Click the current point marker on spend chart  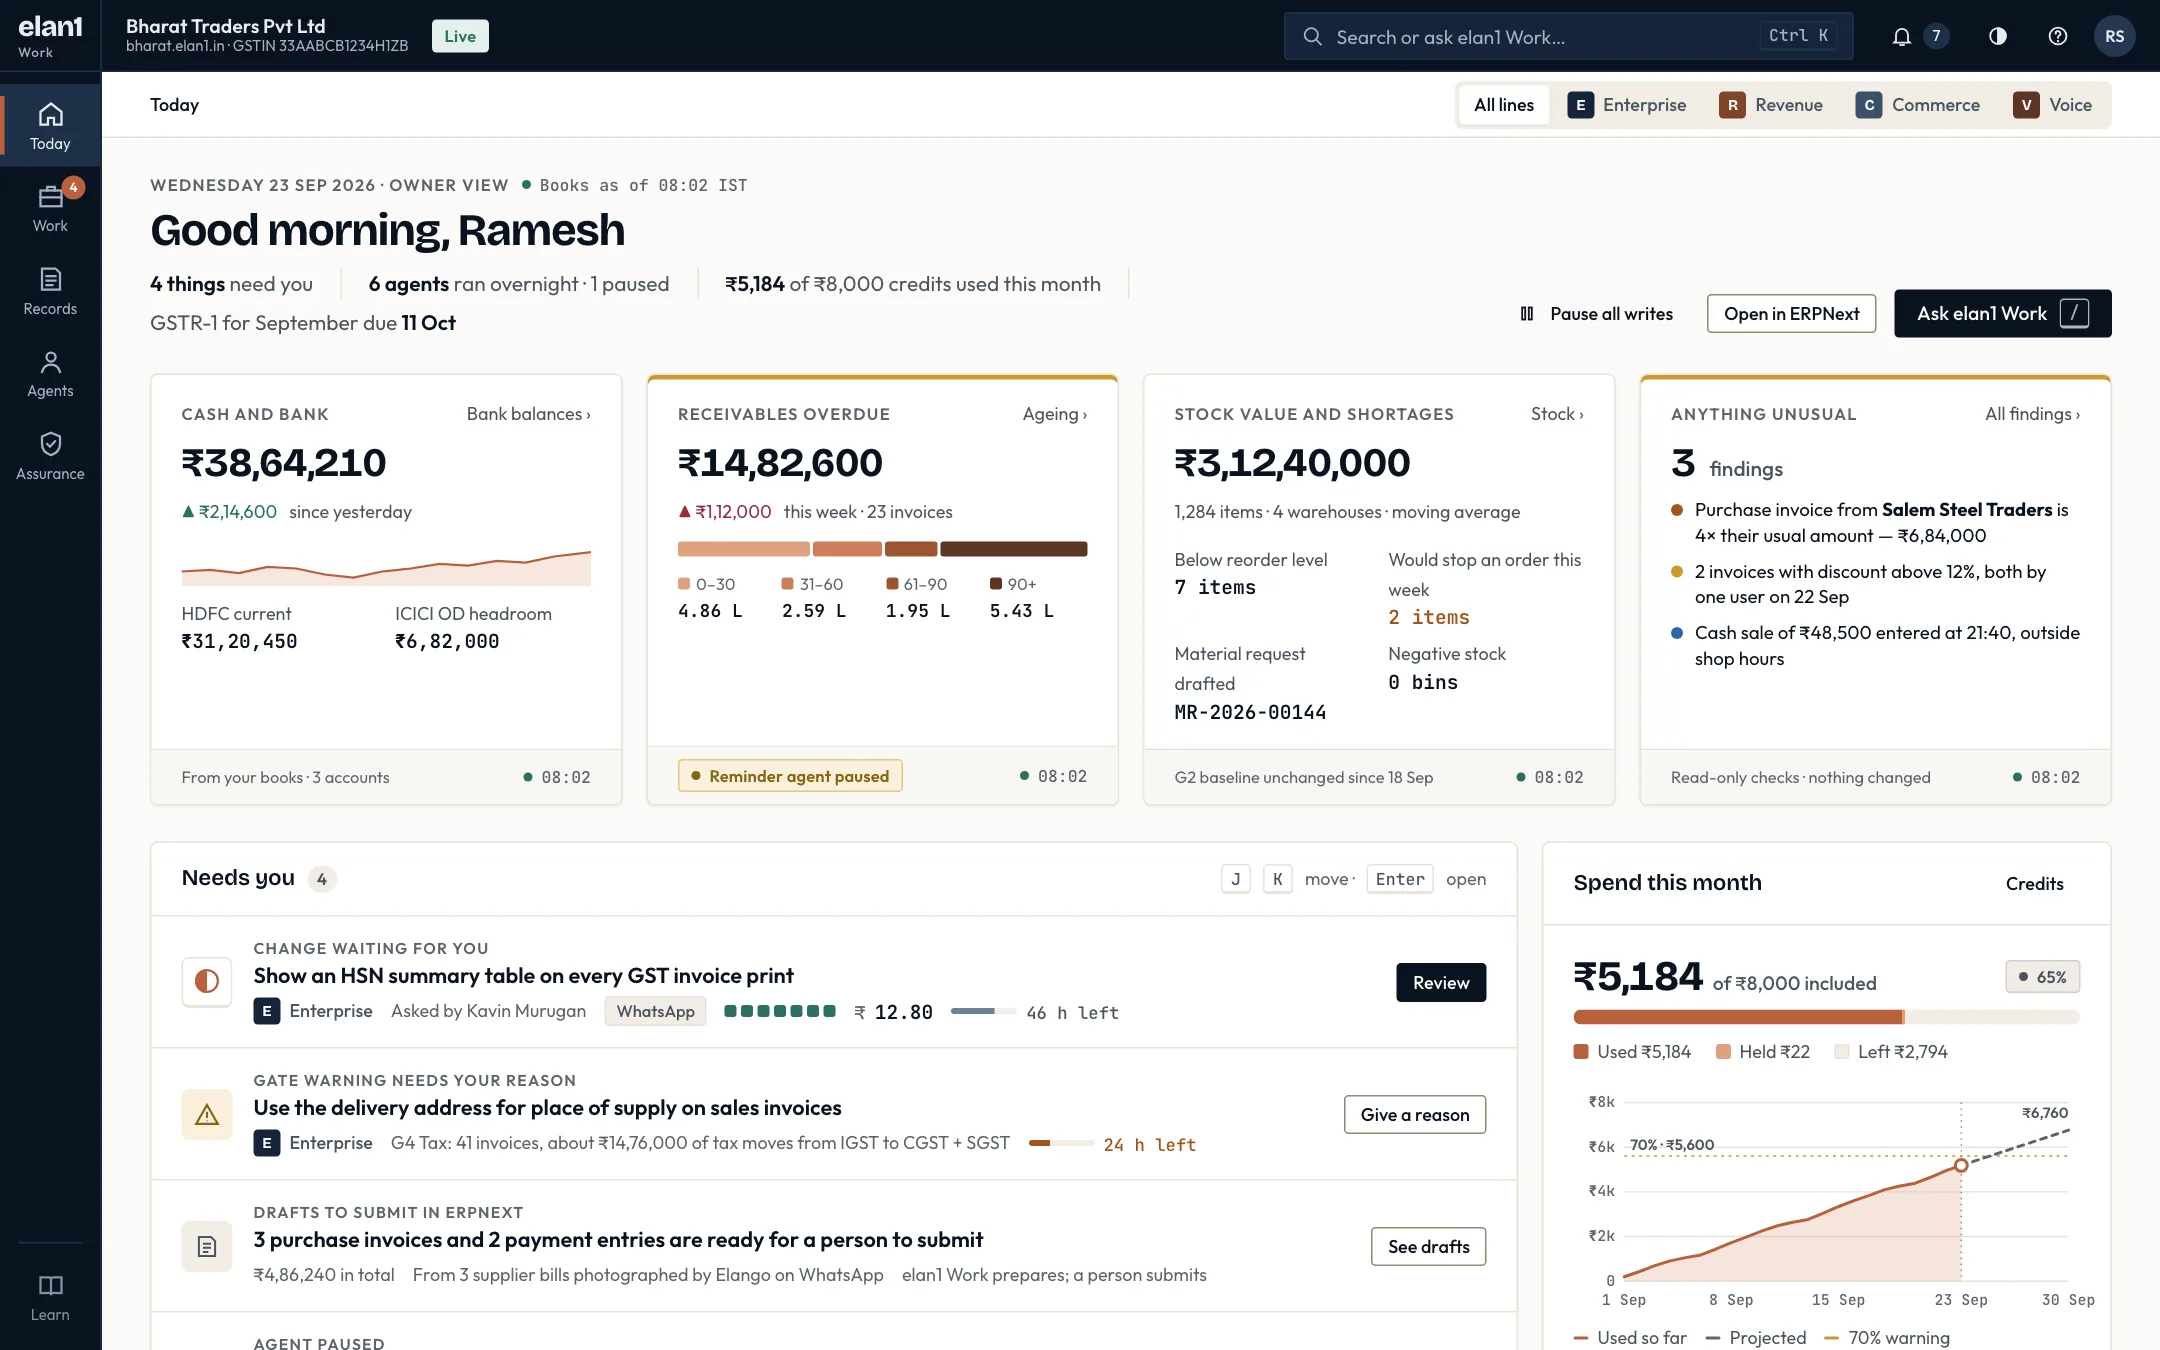click(1961, 1165)
